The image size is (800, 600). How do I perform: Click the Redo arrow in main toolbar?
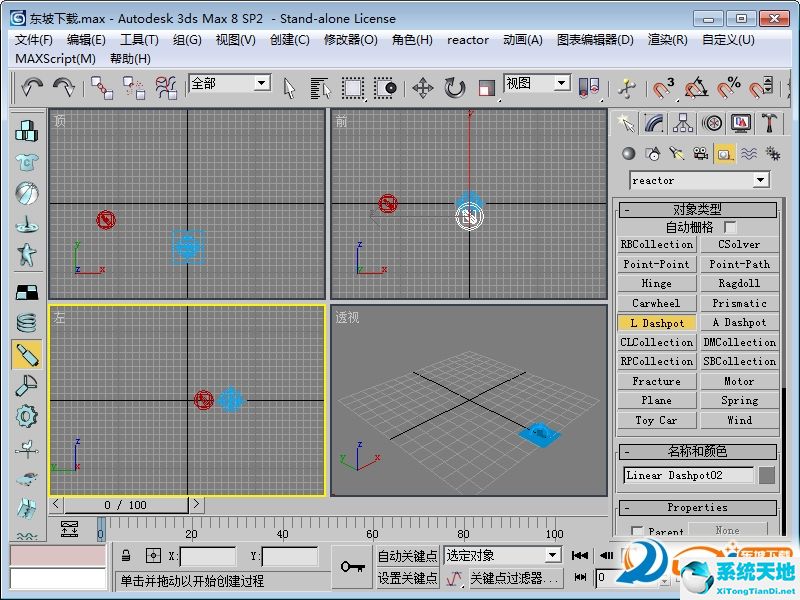coord(64,88)
